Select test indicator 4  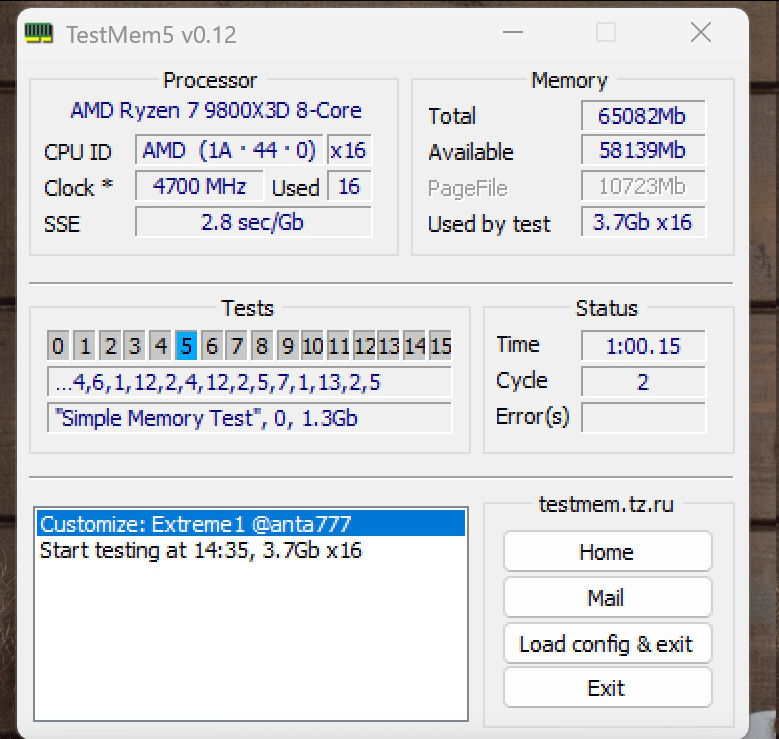coord(160,345)
